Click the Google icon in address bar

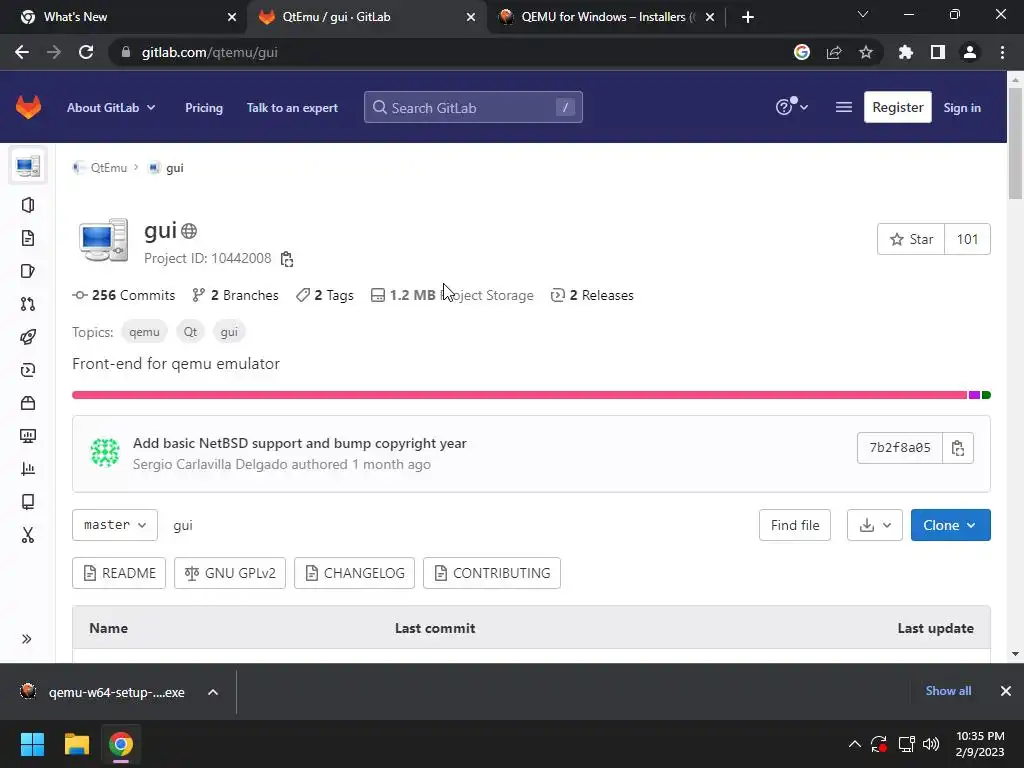pos(802,52)
